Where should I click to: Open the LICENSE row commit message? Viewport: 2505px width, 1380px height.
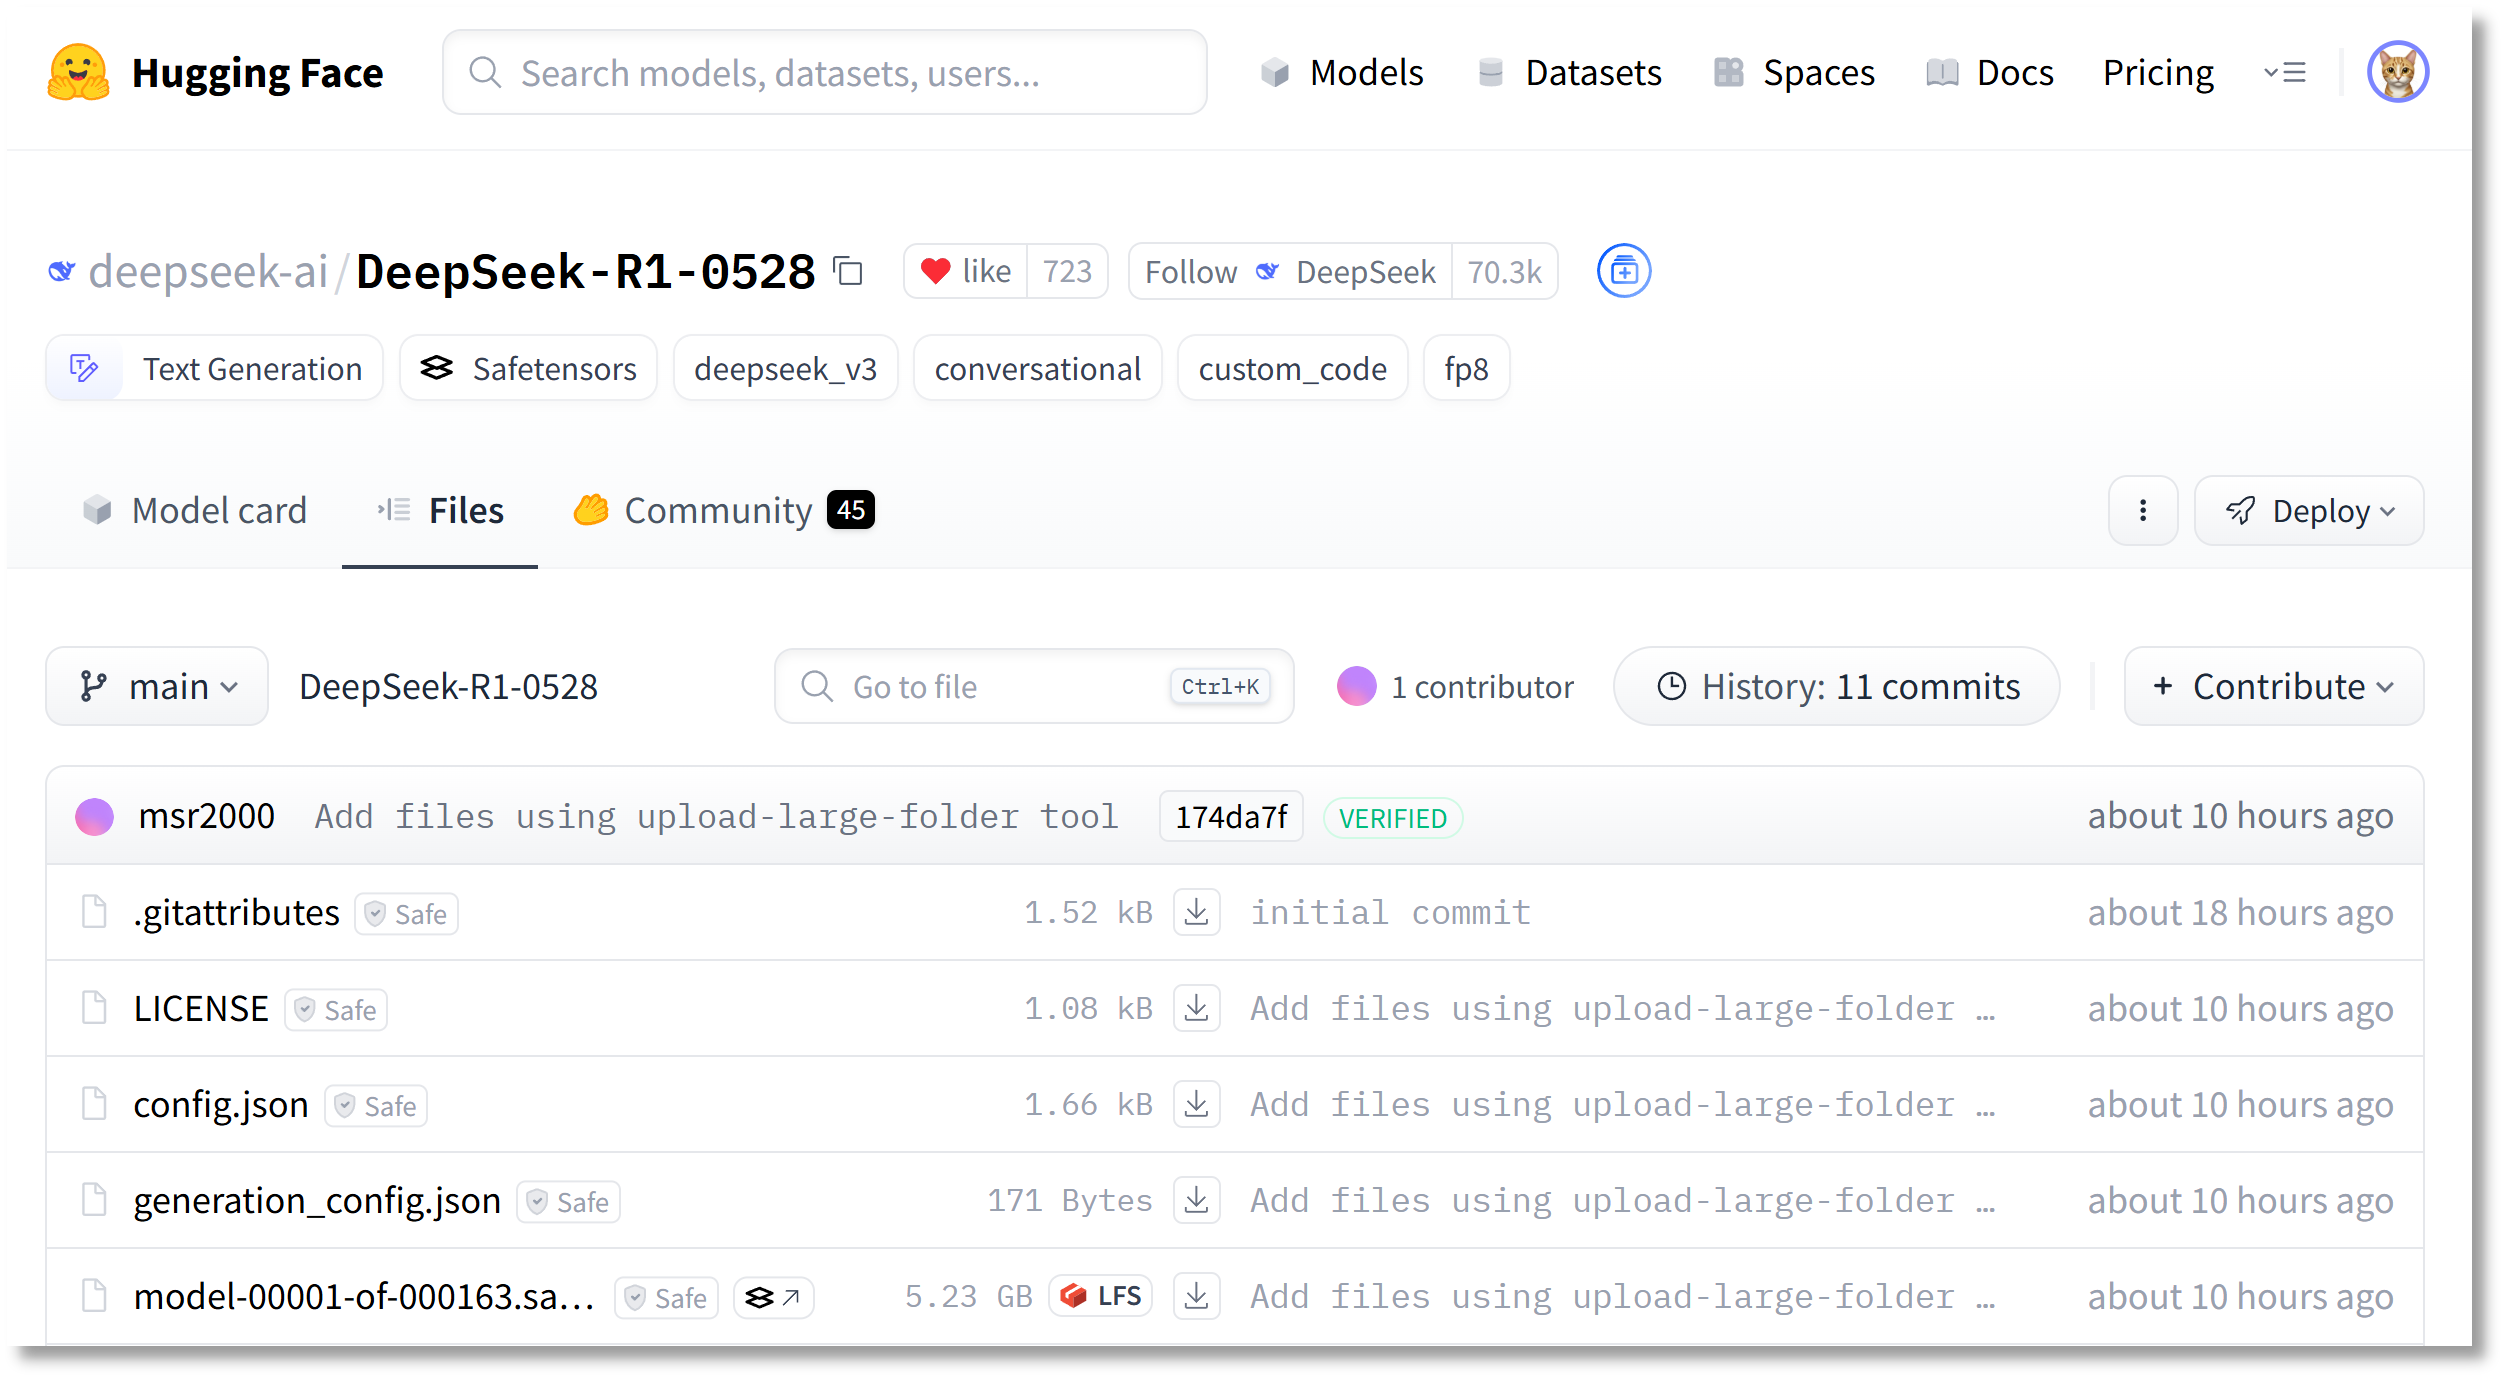click(1622, 1008)
